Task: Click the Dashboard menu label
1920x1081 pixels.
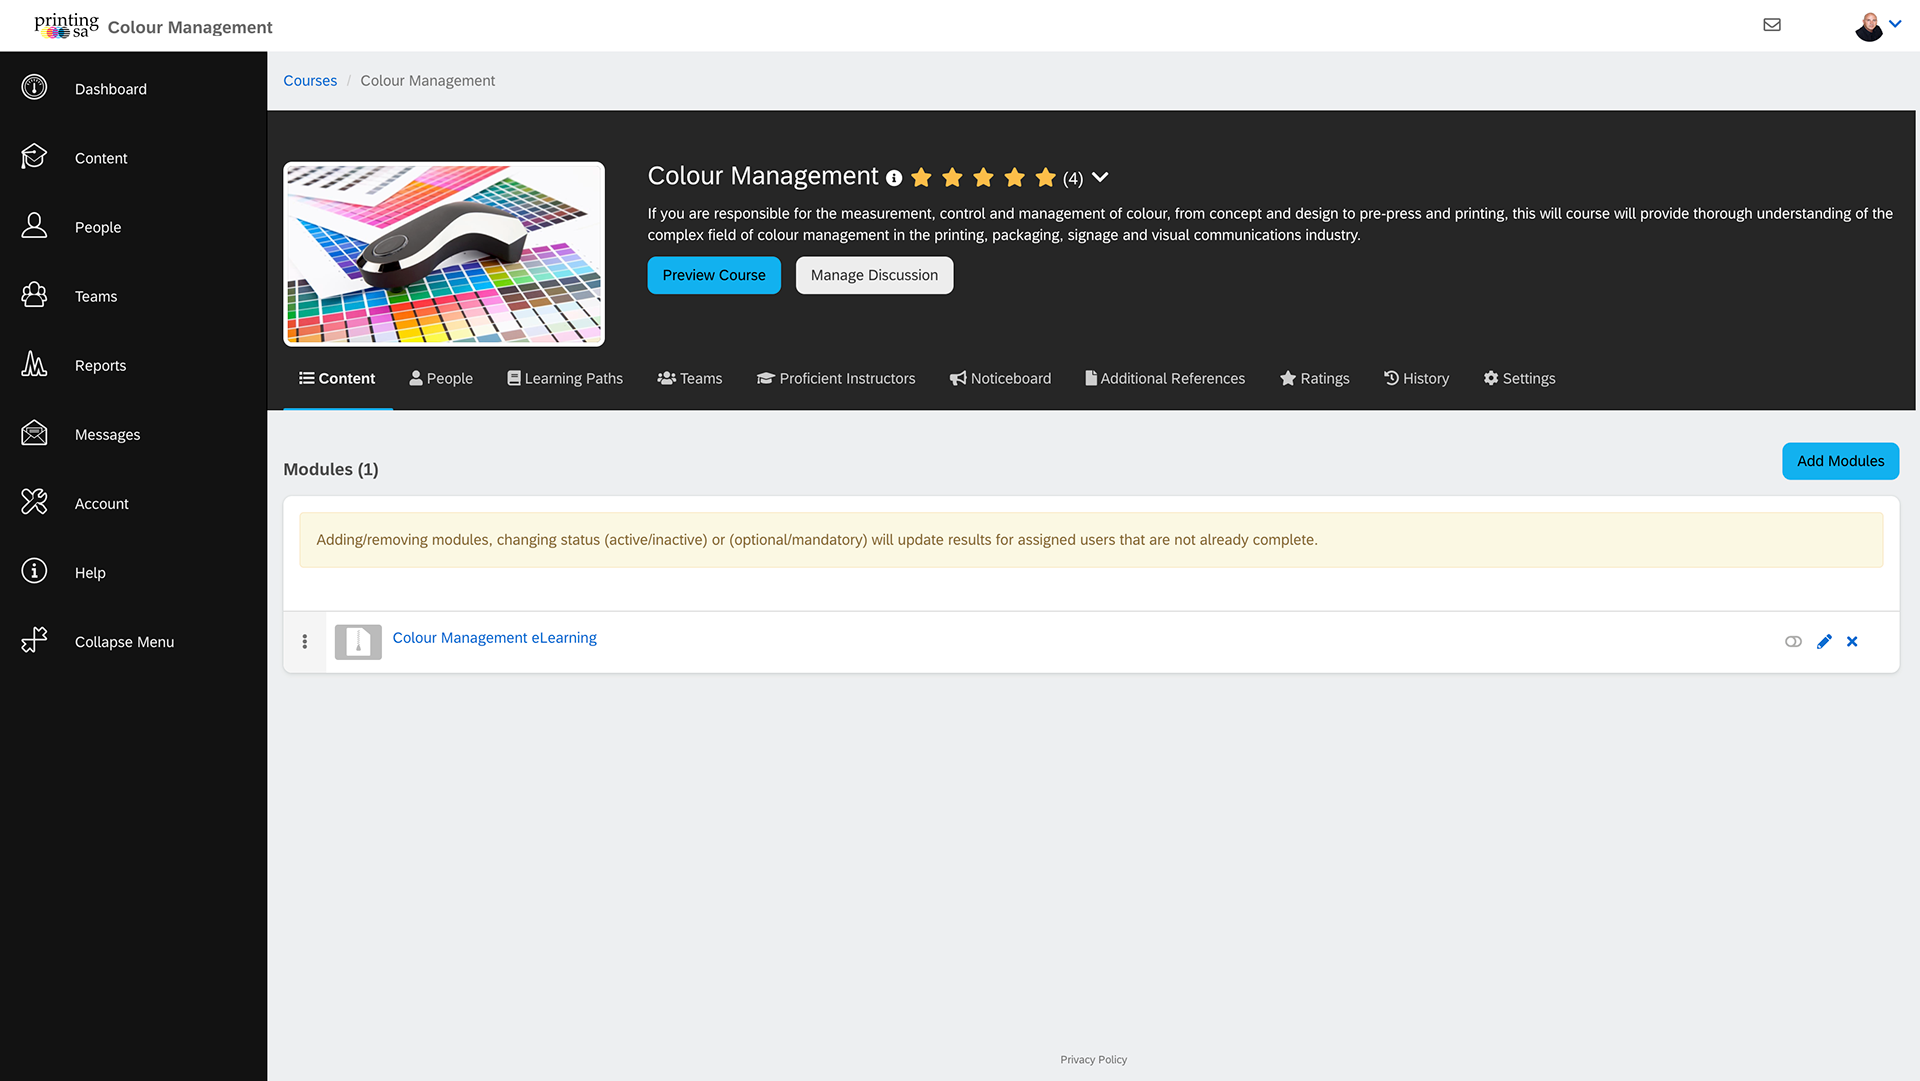Action: 110,89
